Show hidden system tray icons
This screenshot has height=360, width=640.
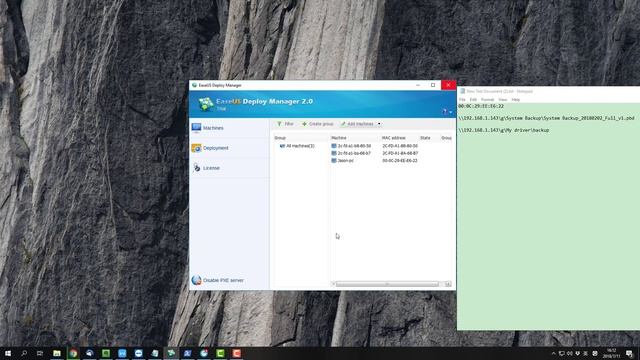click(553, 353)
